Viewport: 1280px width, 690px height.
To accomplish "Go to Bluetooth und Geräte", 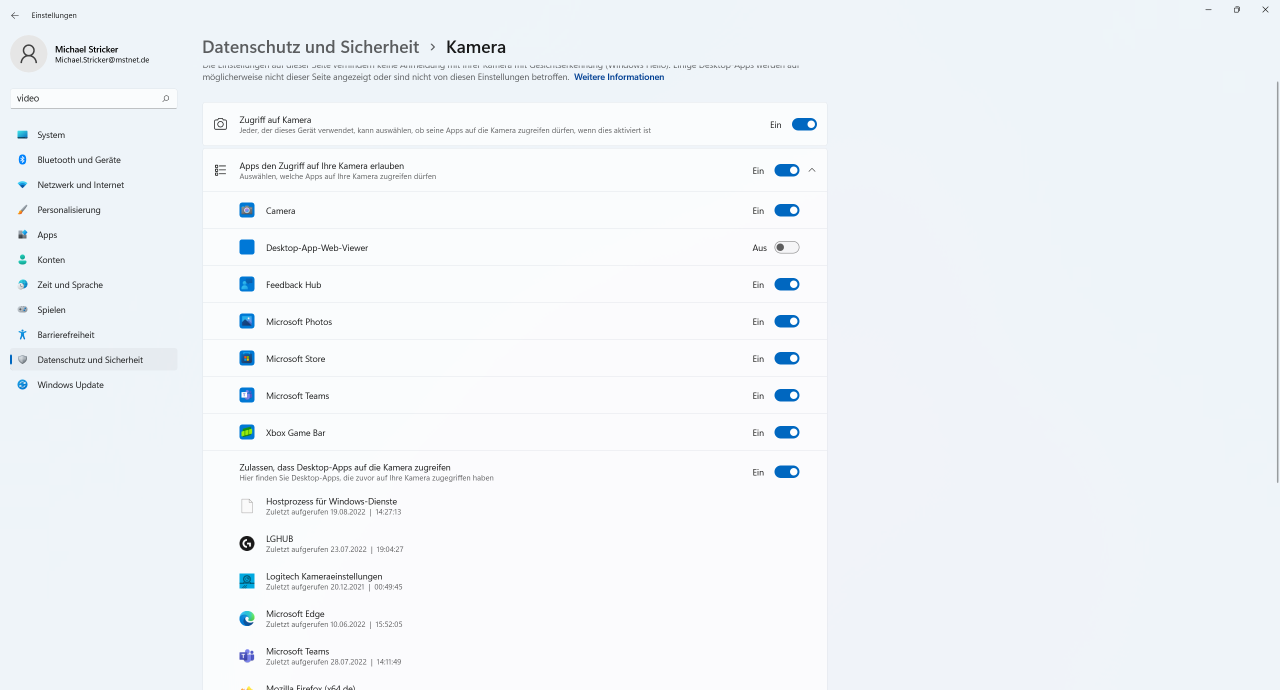I will [x=94, y=160].
